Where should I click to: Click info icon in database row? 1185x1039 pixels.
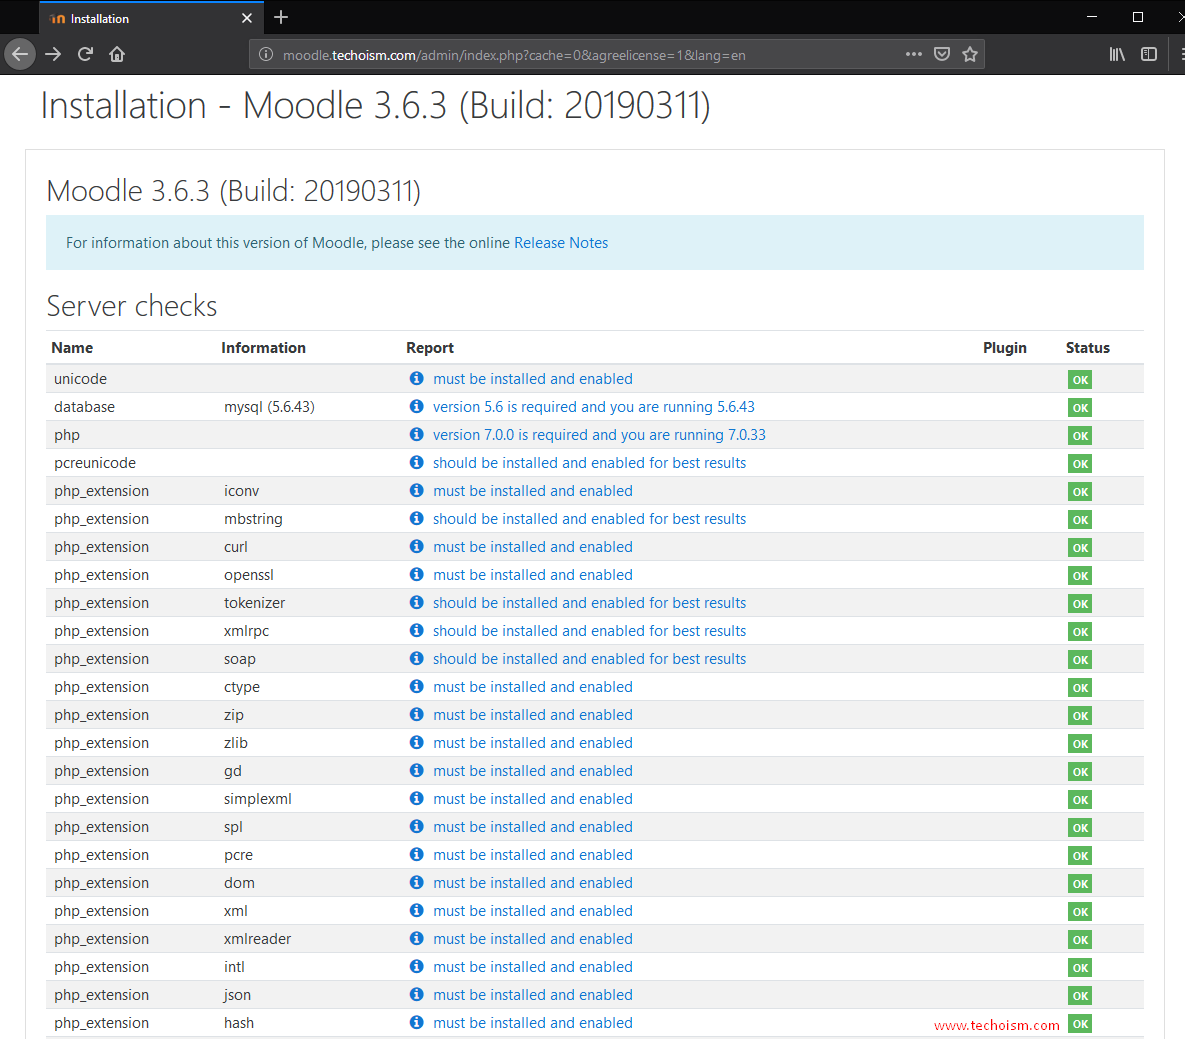416,406
